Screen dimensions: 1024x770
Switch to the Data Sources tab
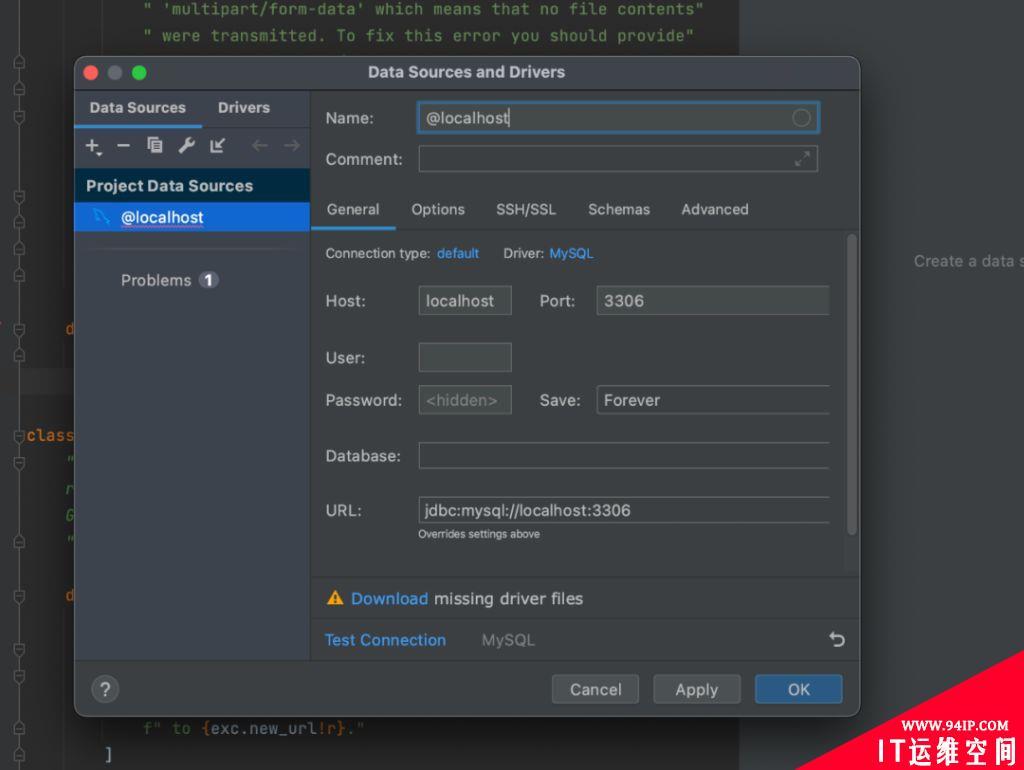[x=138, y=108]
